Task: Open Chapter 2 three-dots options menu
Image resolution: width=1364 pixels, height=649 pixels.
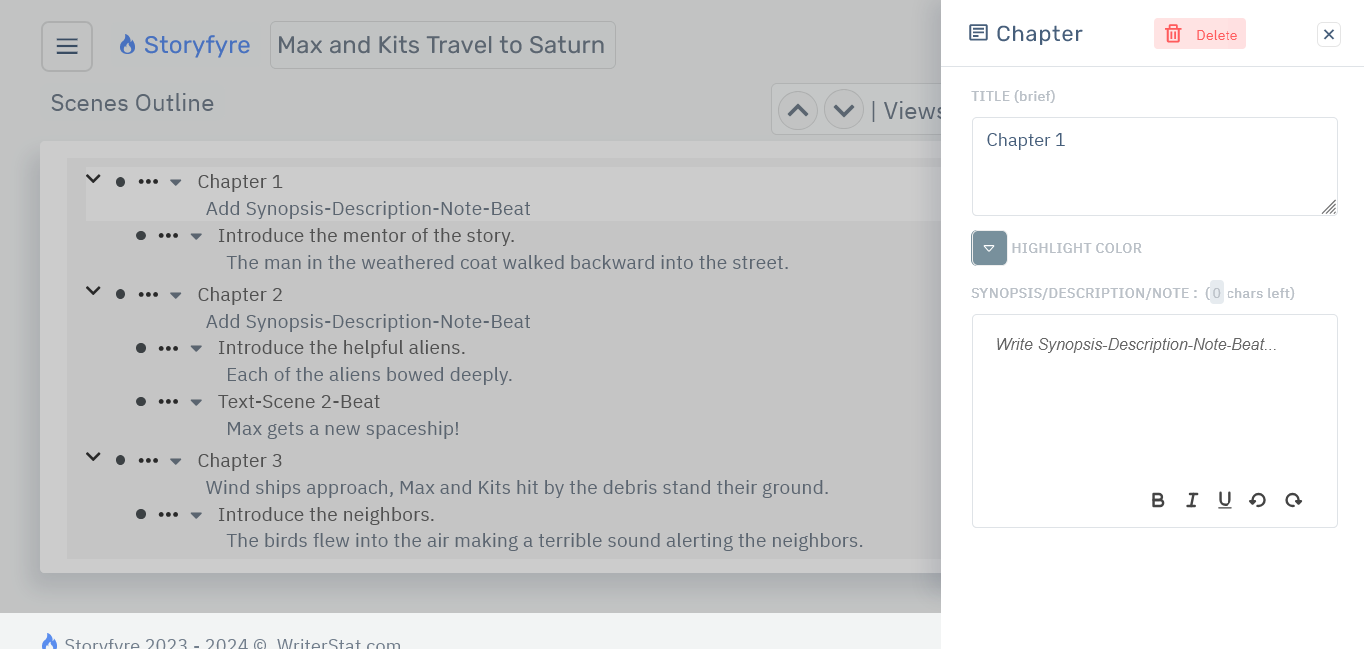Action: coord(148,295)
